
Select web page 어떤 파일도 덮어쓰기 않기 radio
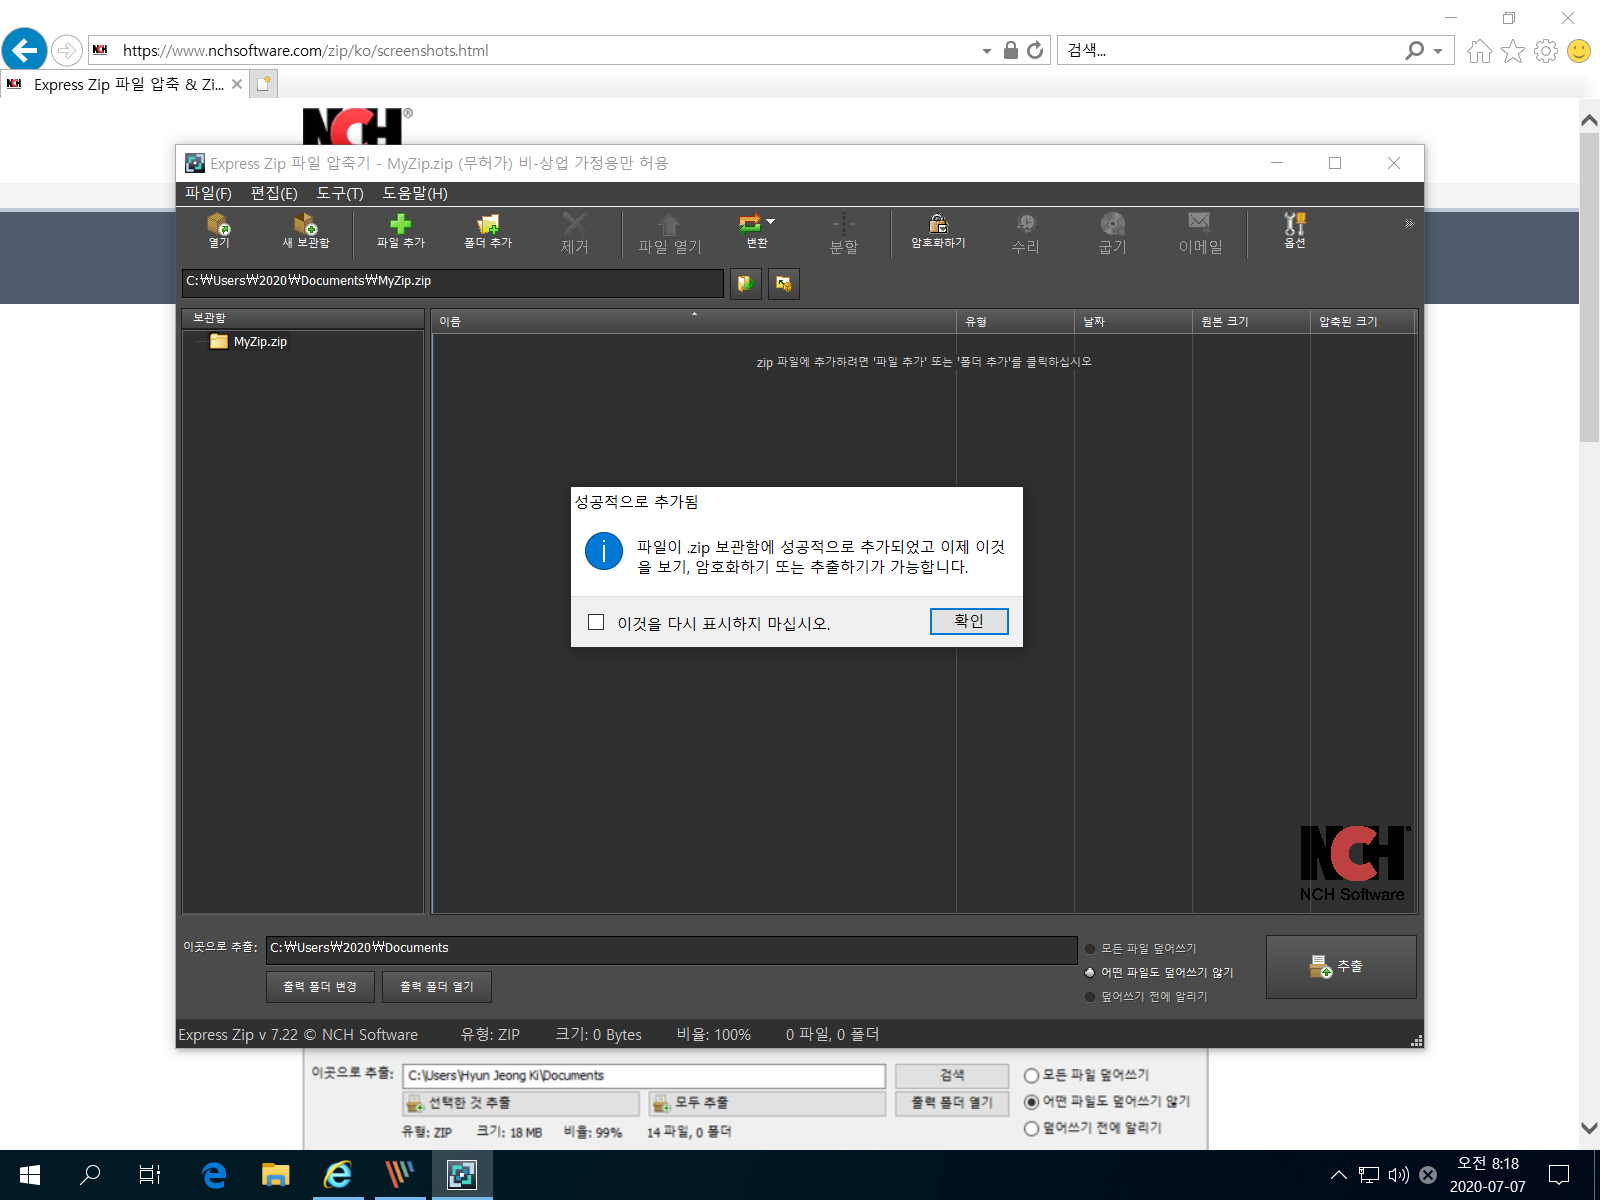click(x=1031, y=1102)
